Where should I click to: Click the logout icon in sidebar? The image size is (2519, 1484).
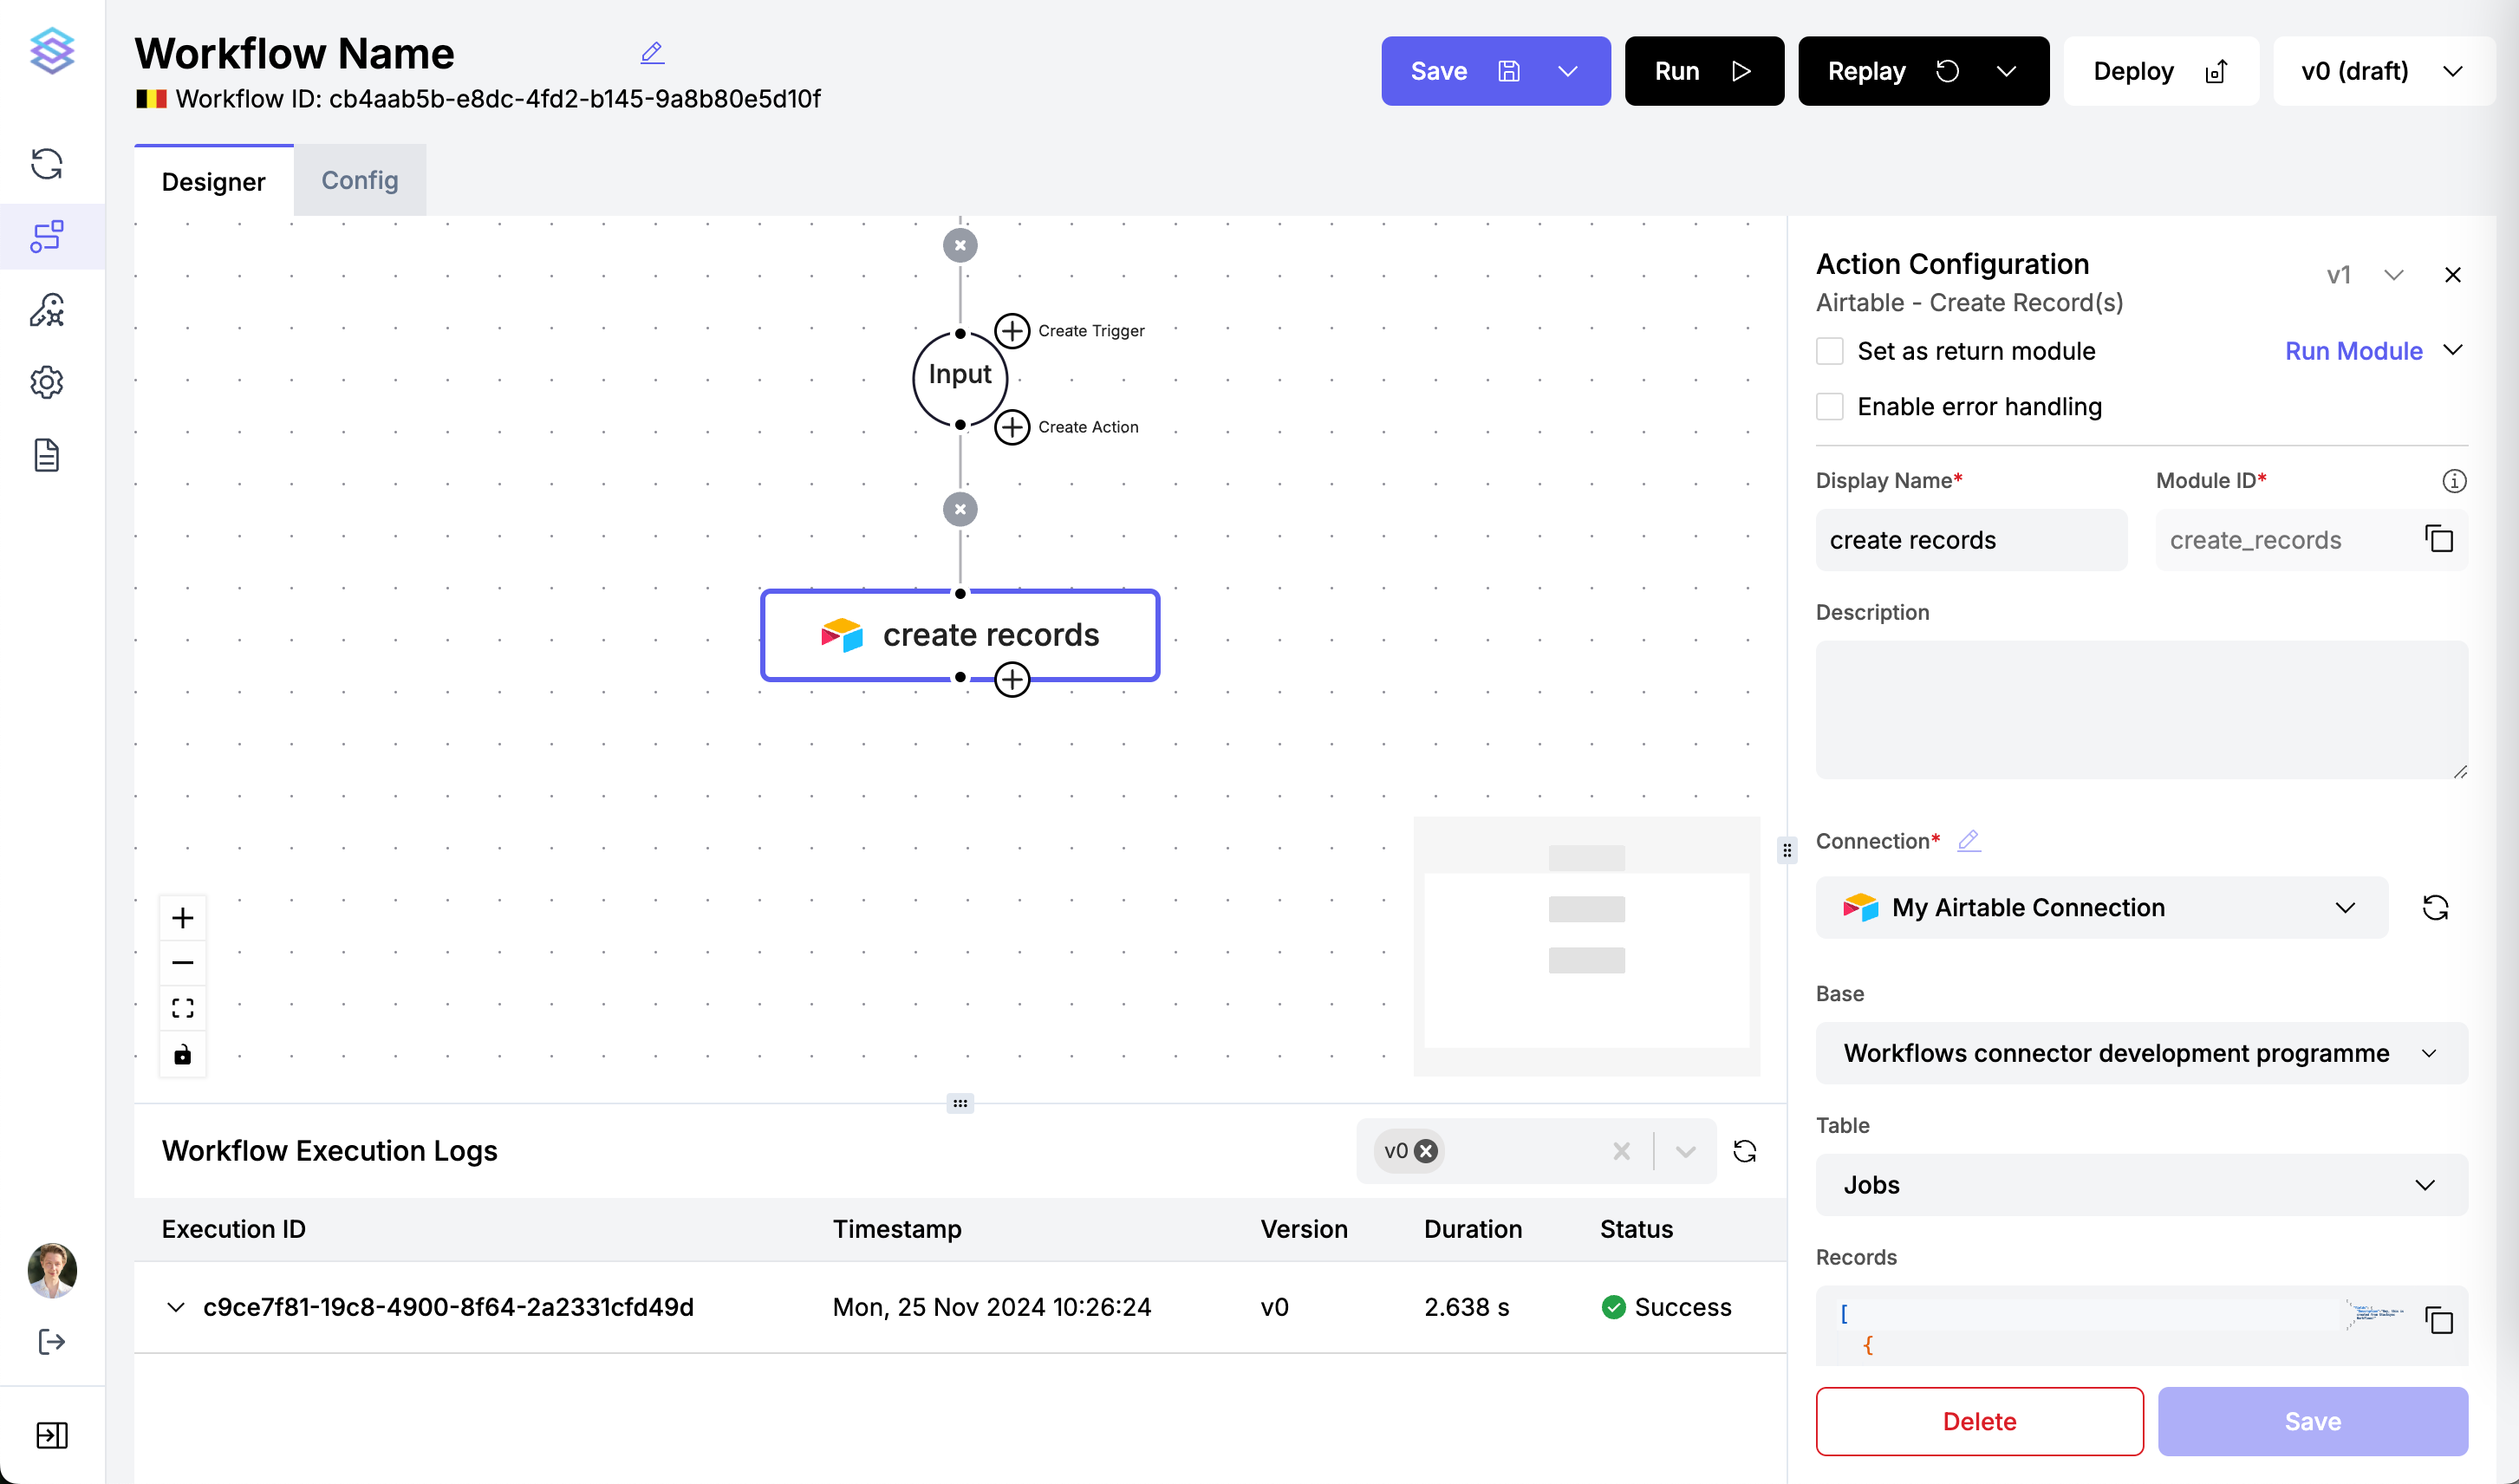[x=51, y=1341]
